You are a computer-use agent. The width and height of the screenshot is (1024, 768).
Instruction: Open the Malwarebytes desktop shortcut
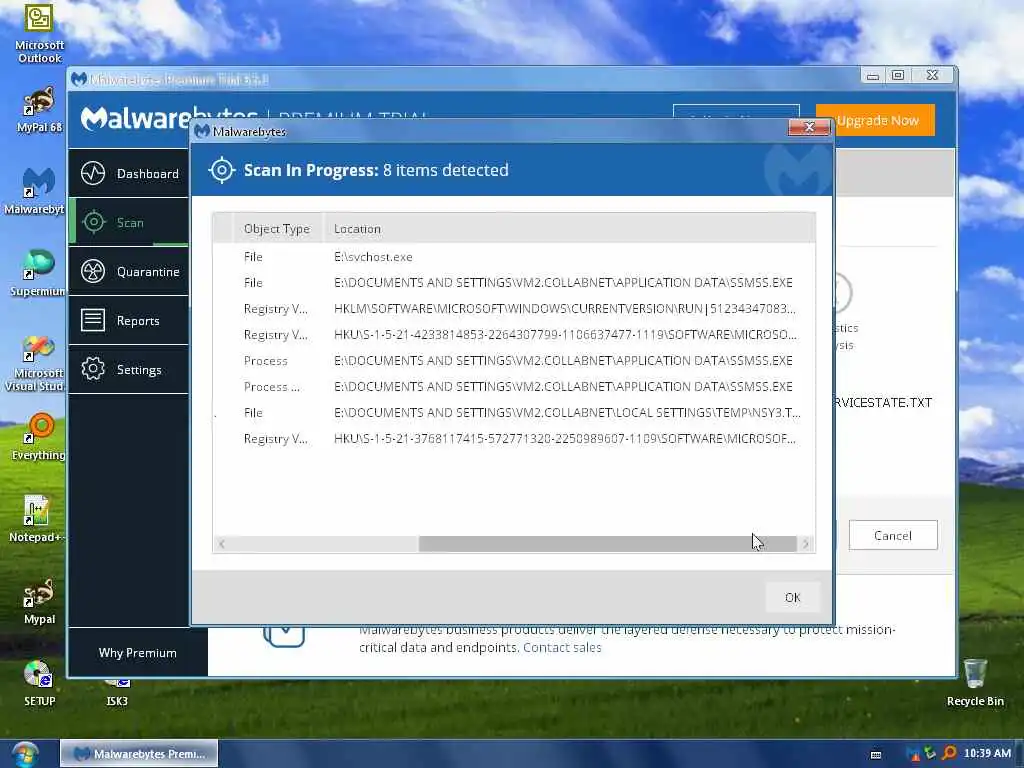[x=34, y=191]
